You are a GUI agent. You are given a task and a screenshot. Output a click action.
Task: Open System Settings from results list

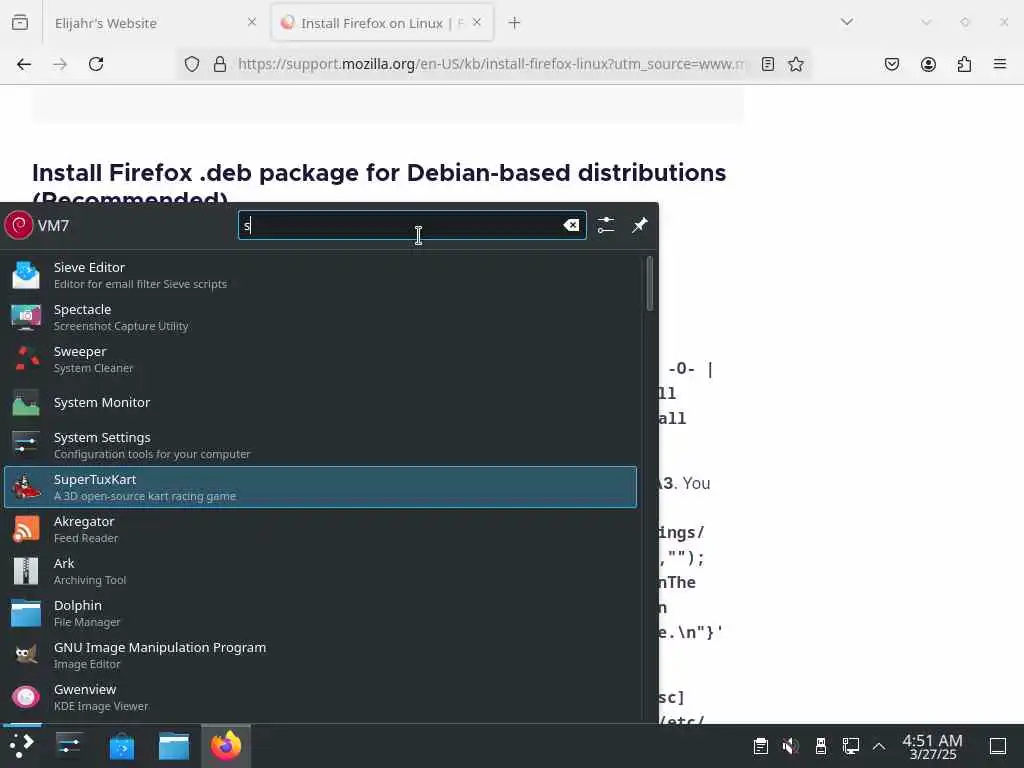pyautogui.click(x=320, y=445)
